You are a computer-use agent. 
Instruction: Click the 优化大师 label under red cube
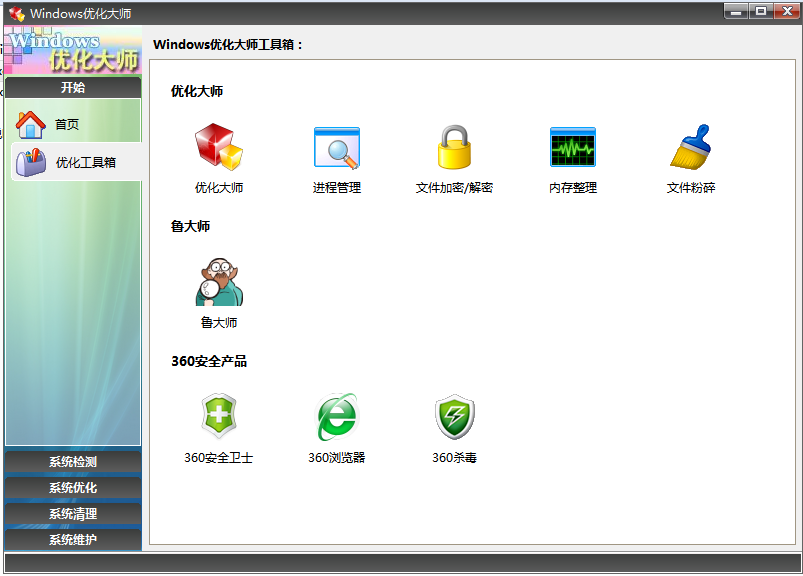click(219, 188)
